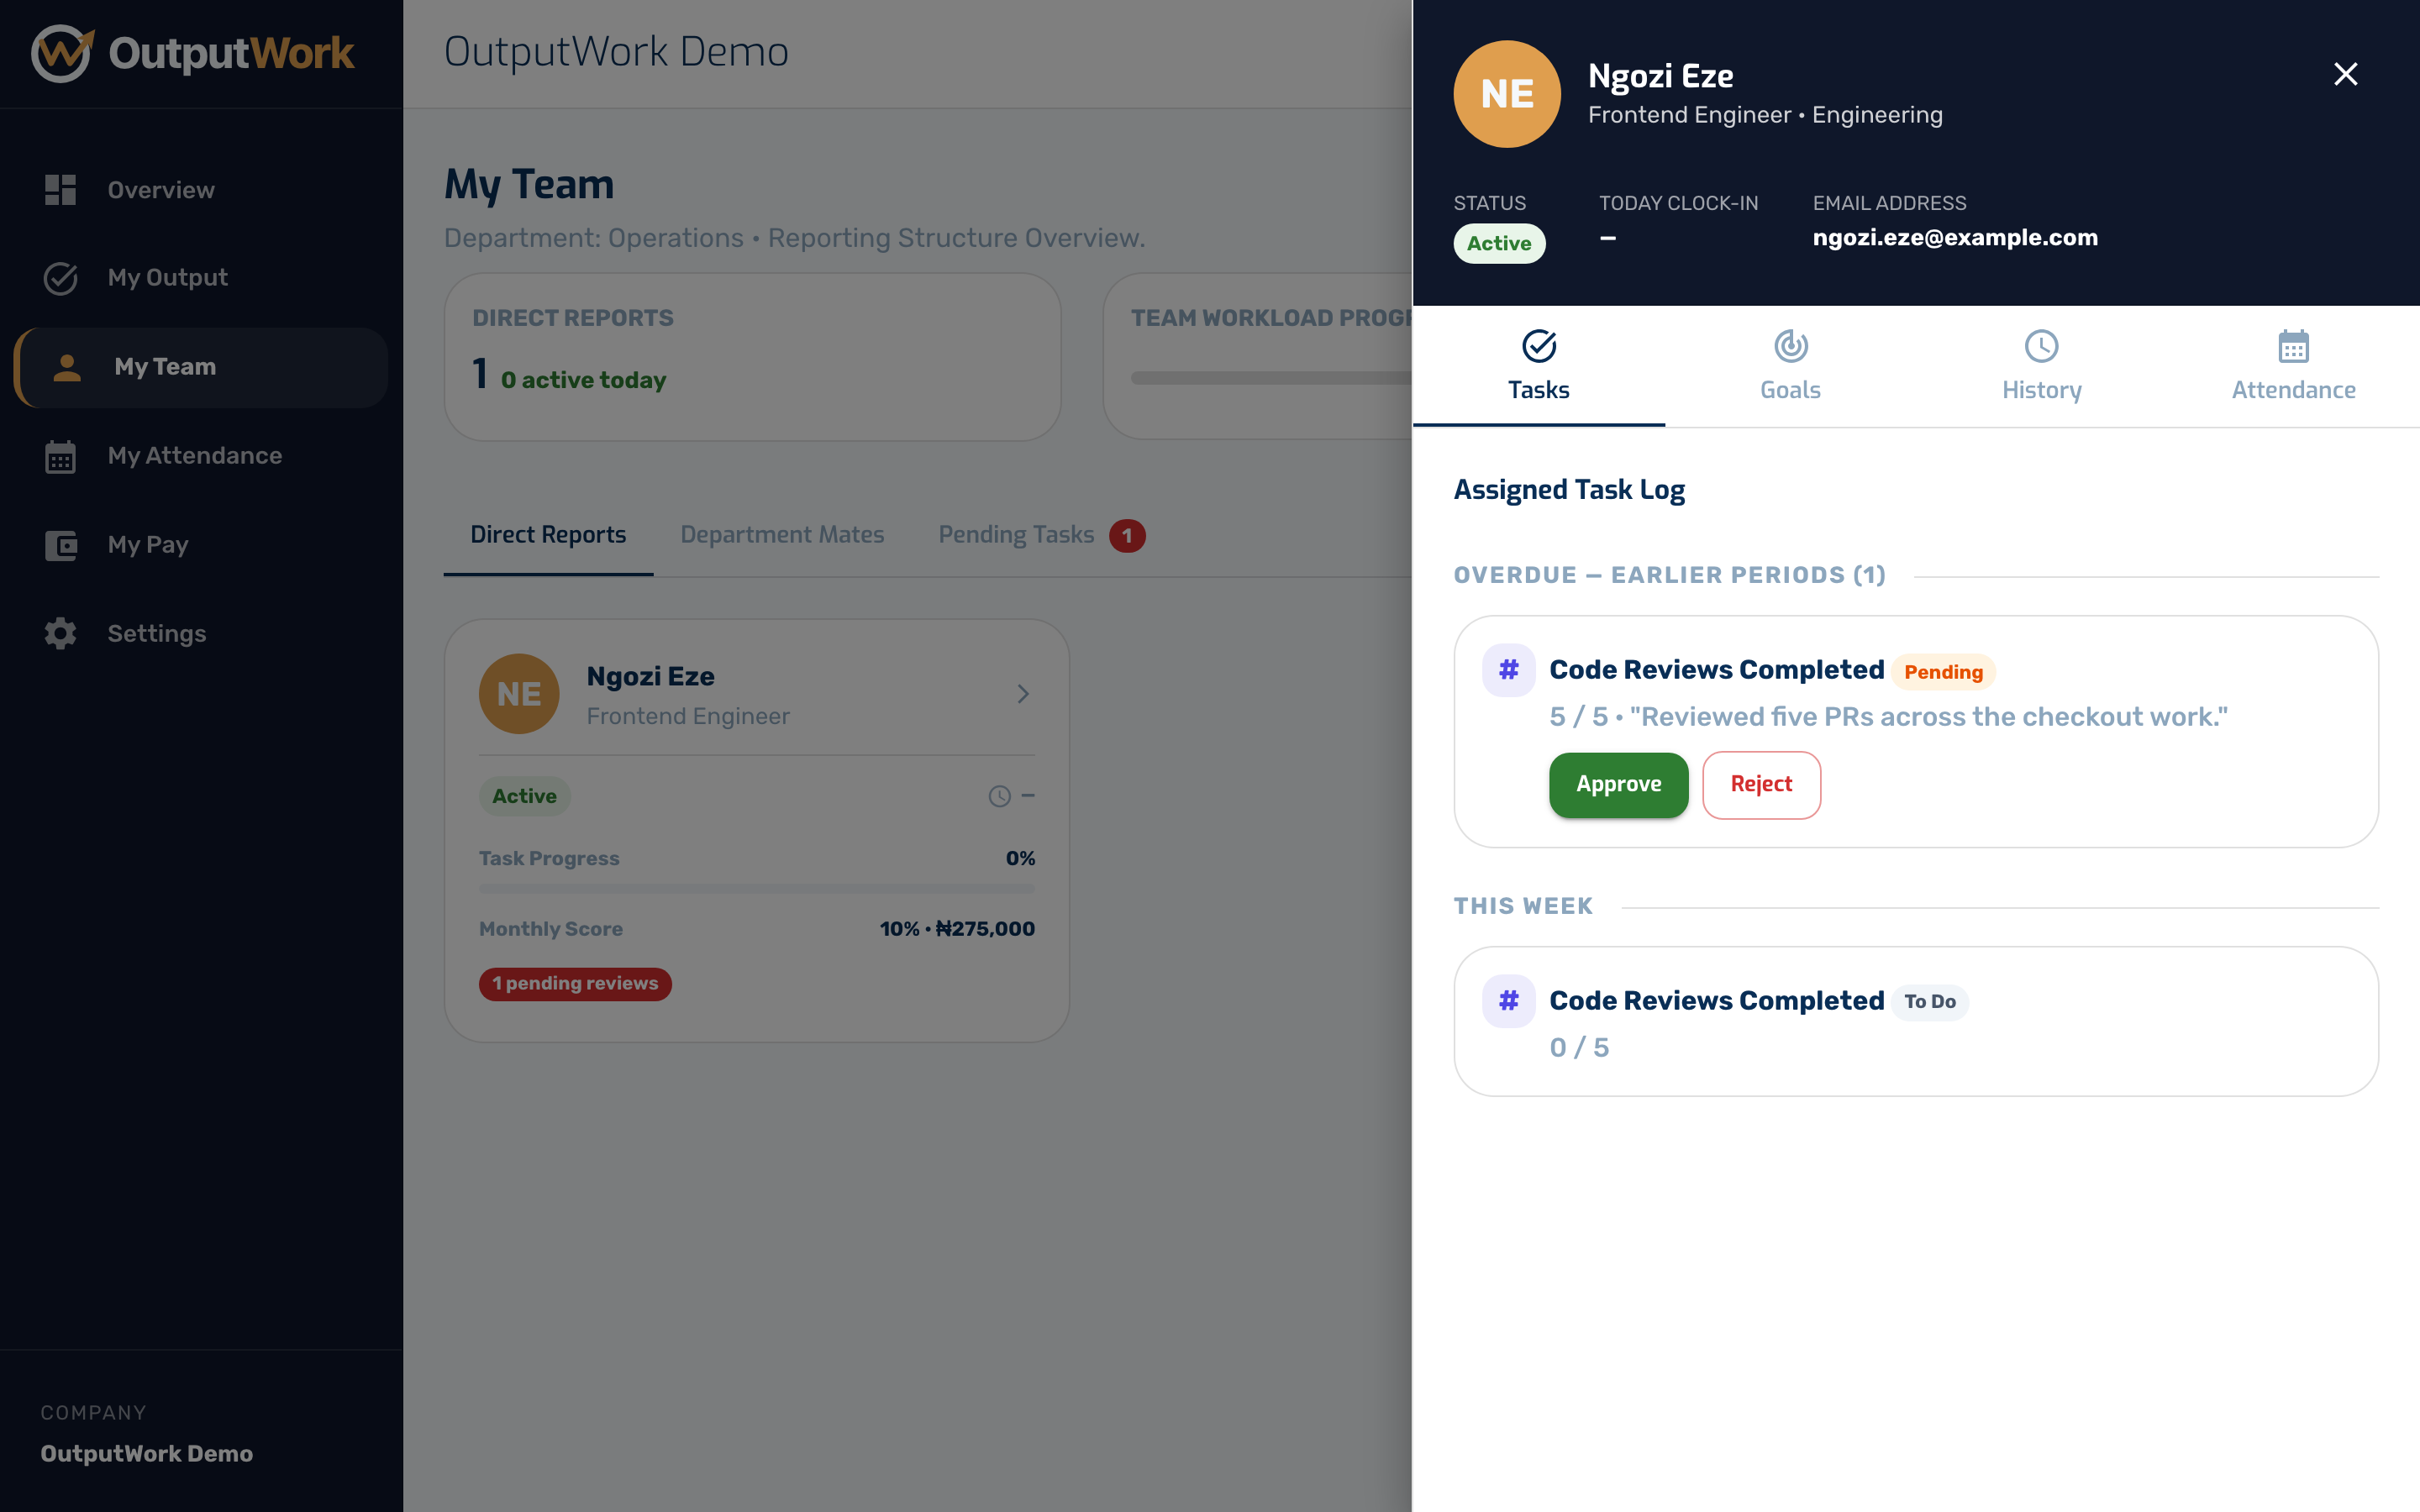
Task: Click the Tasks tab checkmark icon
Action: (1539, 346)
